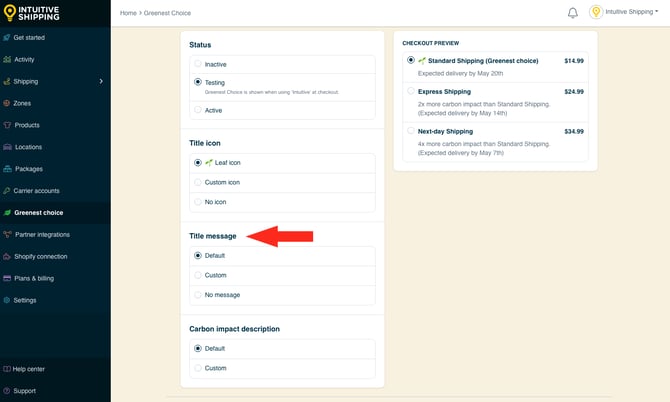
Task: Click the Settings gear icon
Action: point(7,300)
